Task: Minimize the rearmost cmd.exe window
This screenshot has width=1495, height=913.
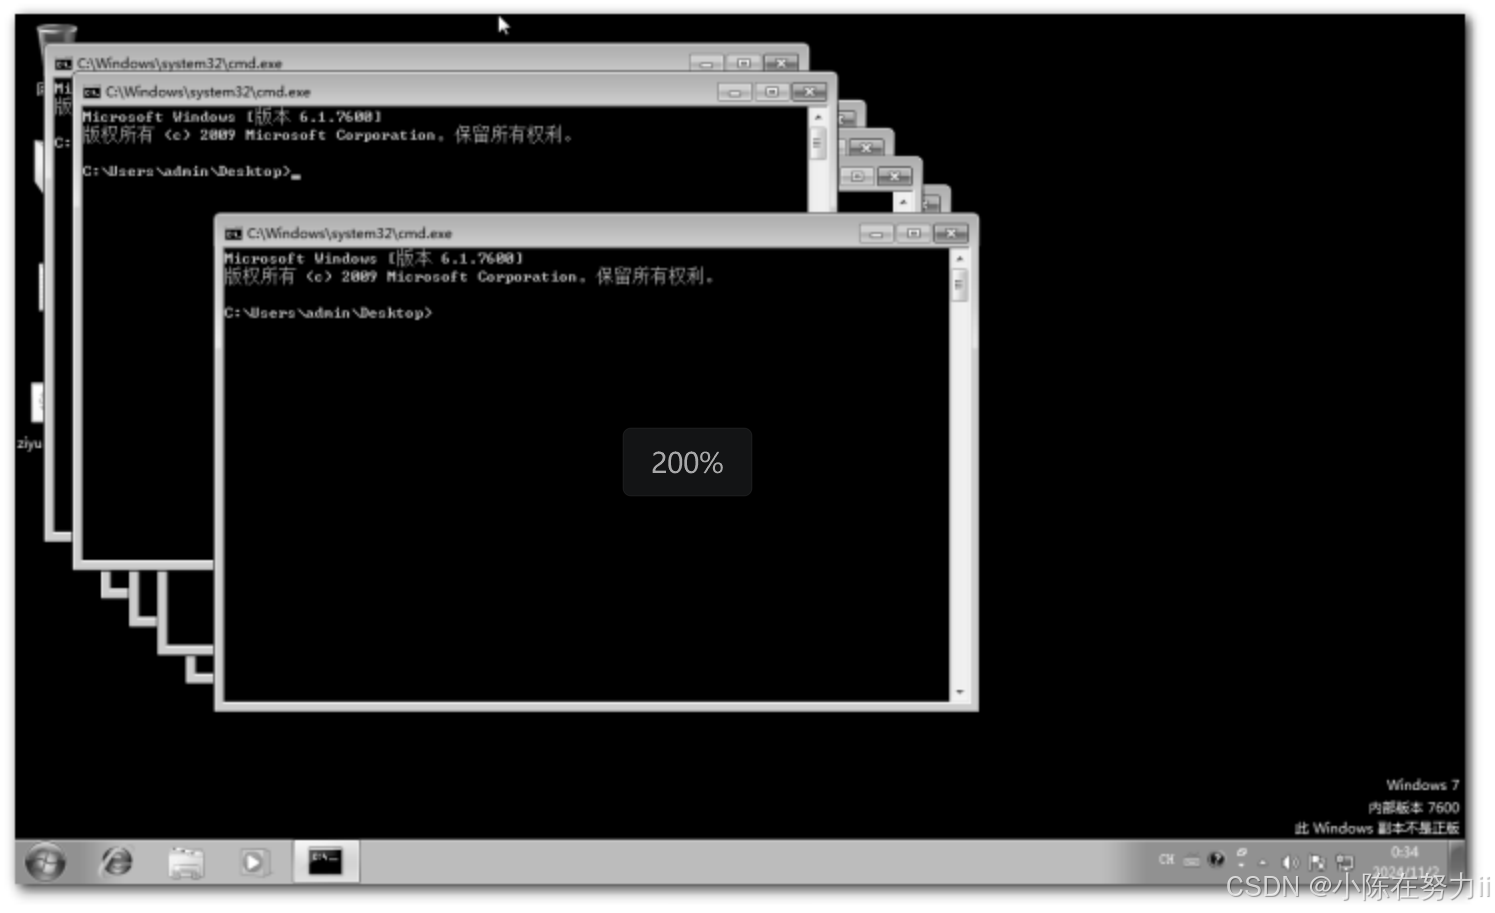Action: click(706, 63)
